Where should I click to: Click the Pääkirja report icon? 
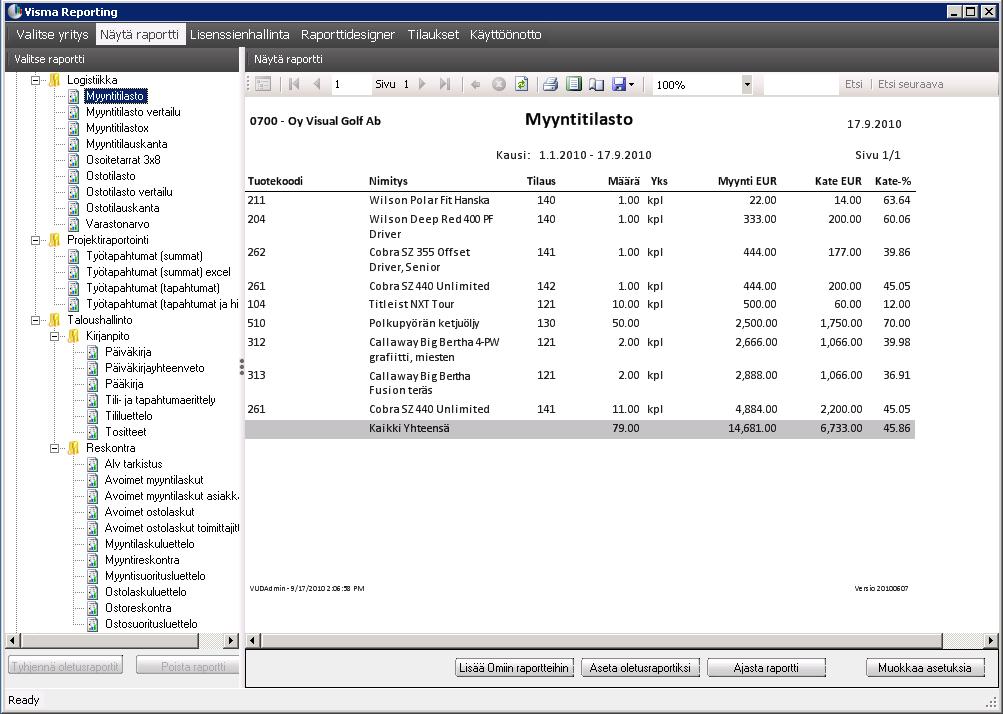pyautogui.click(x=93, y=384)
